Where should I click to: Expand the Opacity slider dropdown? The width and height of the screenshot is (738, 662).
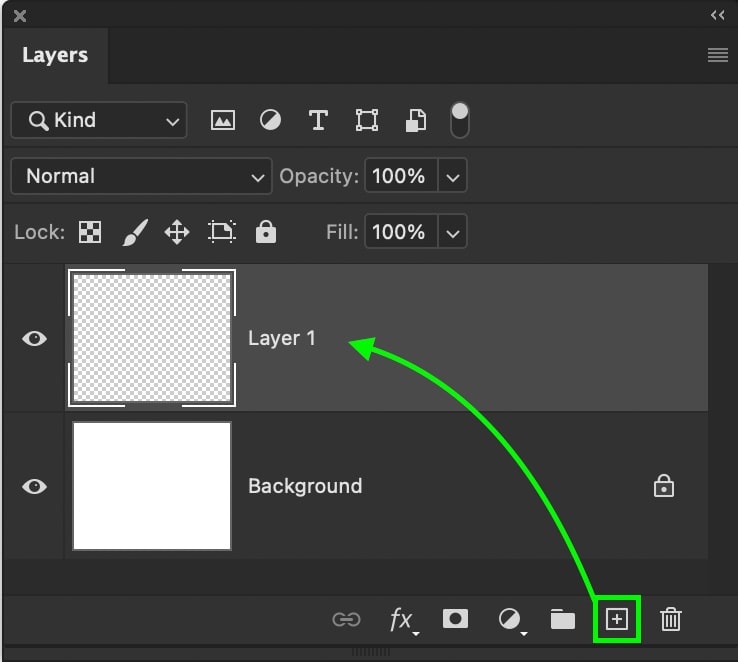pyautogui.click(x=453, y=177)
